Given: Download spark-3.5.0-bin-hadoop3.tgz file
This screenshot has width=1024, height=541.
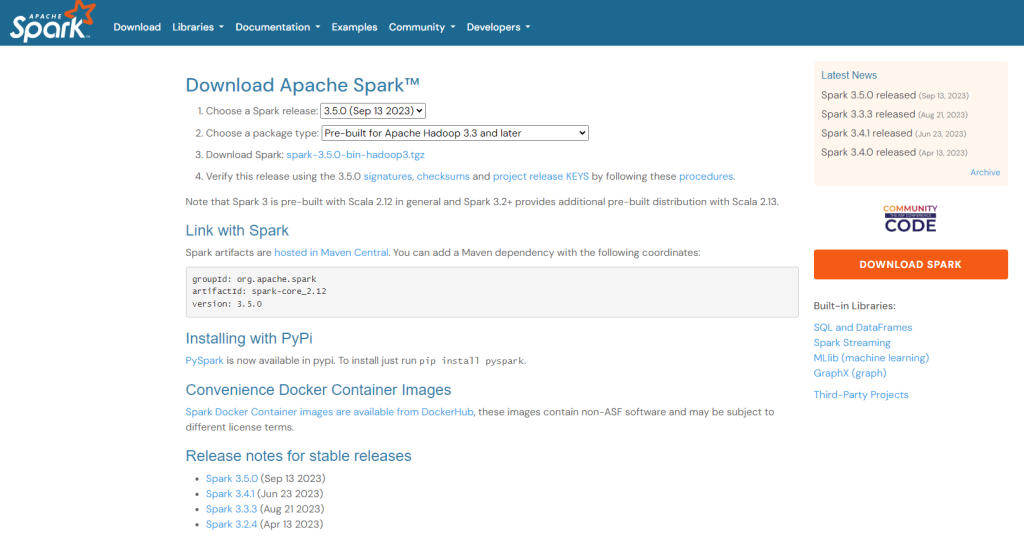Looking at the screenshot, I should point(355,155).
